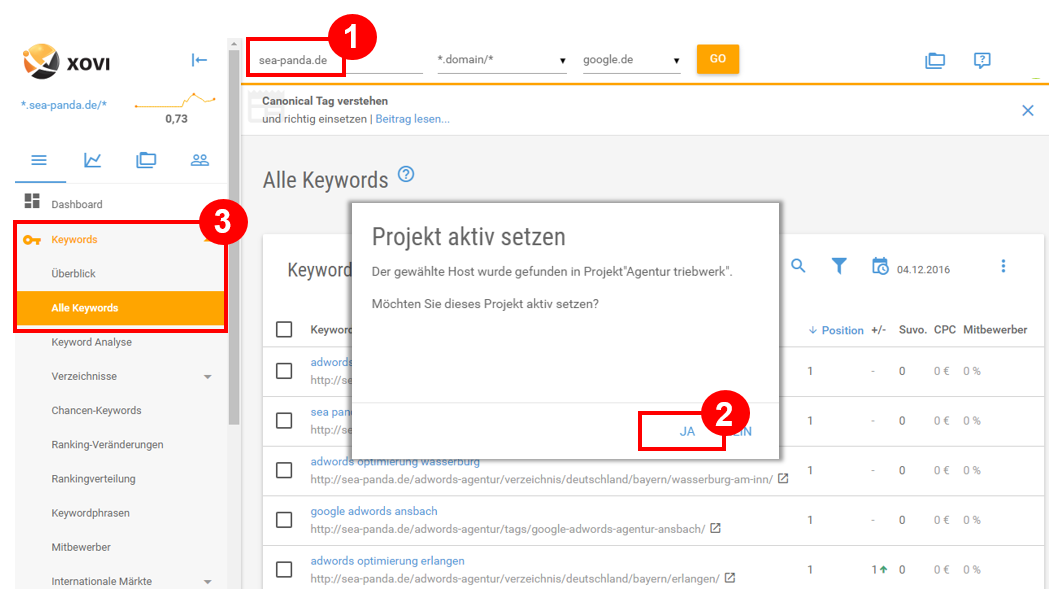1056x589 pixels.
Task: Open external link icon for ansbach URL
Action: 715,528
